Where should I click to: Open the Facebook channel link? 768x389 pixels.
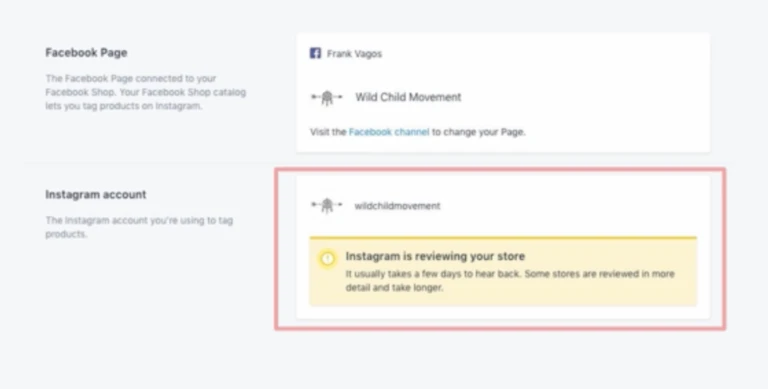[389, 132]
